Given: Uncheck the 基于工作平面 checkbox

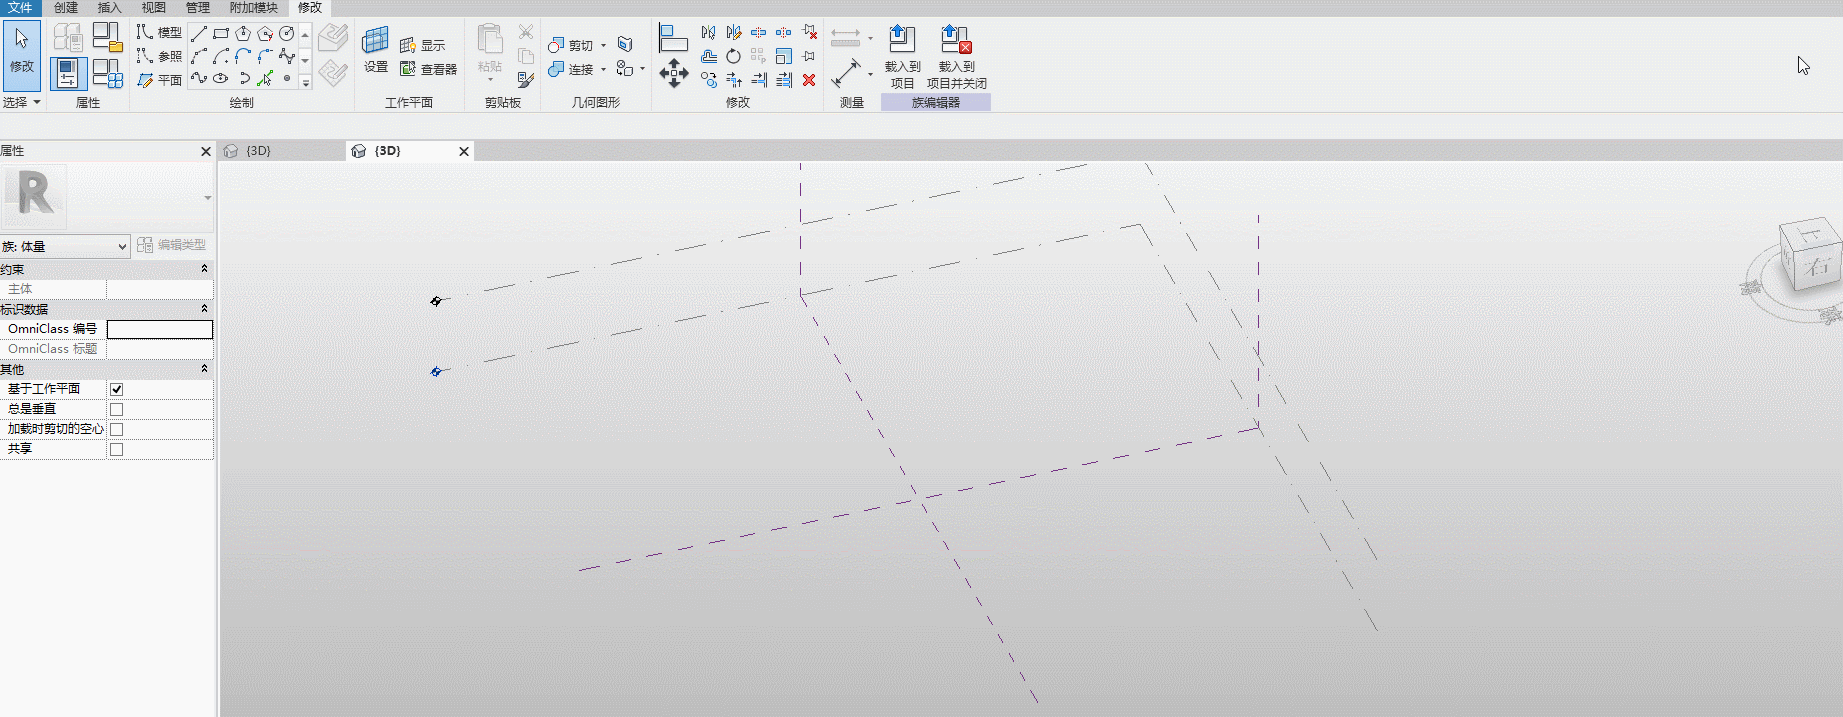Looking at the screenshot, I should [x=116, y=389].
